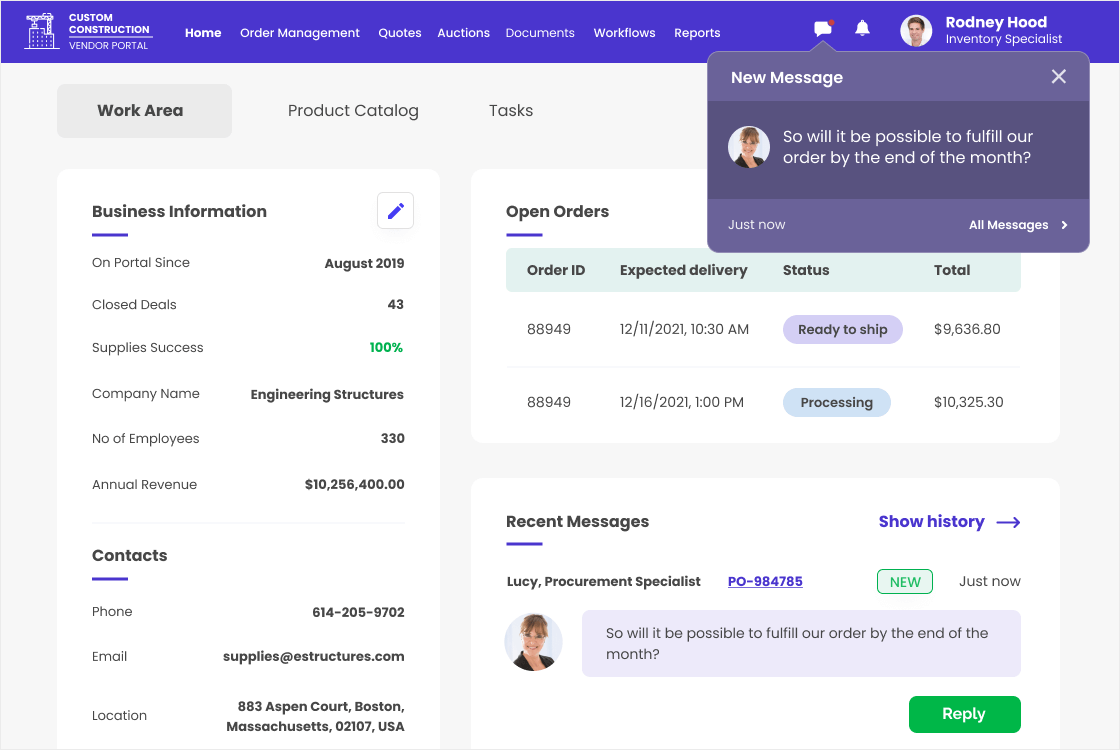Click Lucy, Procurement Specialist sender name
This screenshot has height=750, width=1120.
[603, 581]
